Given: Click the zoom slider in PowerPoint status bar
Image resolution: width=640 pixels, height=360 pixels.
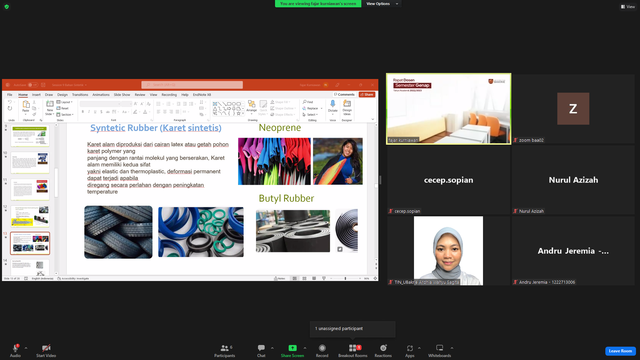Looking at the screenshot, I should (x=345, y=278).
